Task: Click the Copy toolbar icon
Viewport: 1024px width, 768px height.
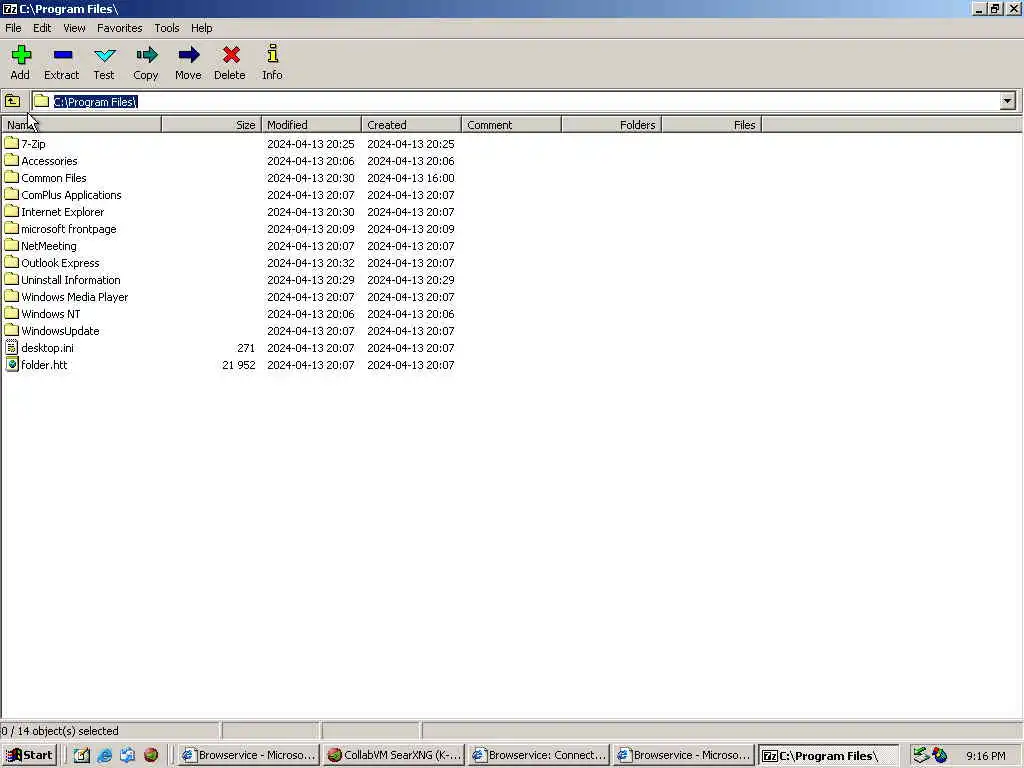Action: 146,55
